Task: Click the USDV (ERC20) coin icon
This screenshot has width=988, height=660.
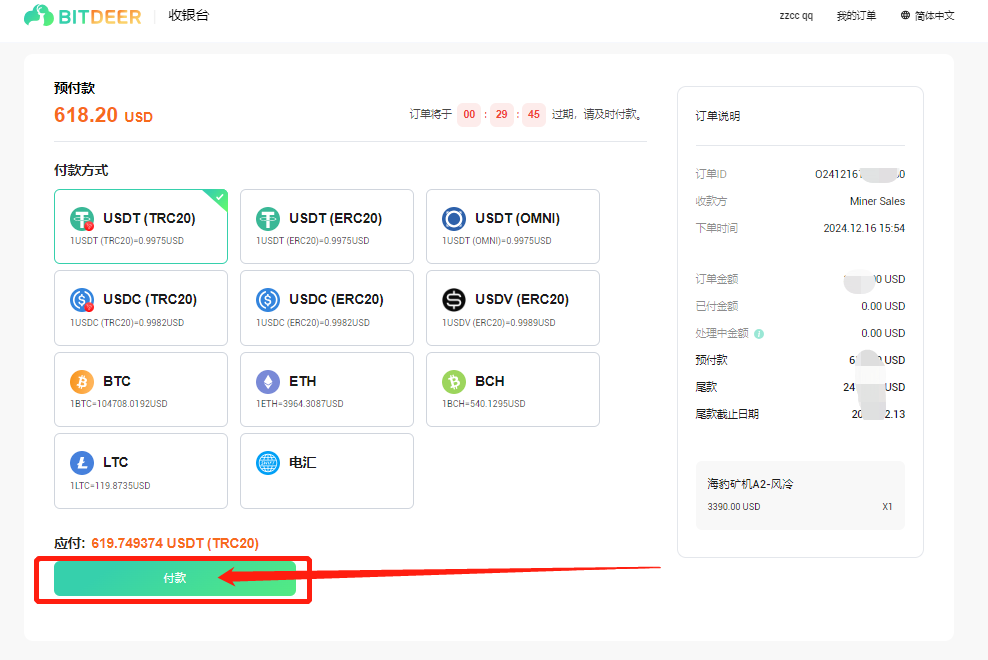Action: (x=454, y=300)
